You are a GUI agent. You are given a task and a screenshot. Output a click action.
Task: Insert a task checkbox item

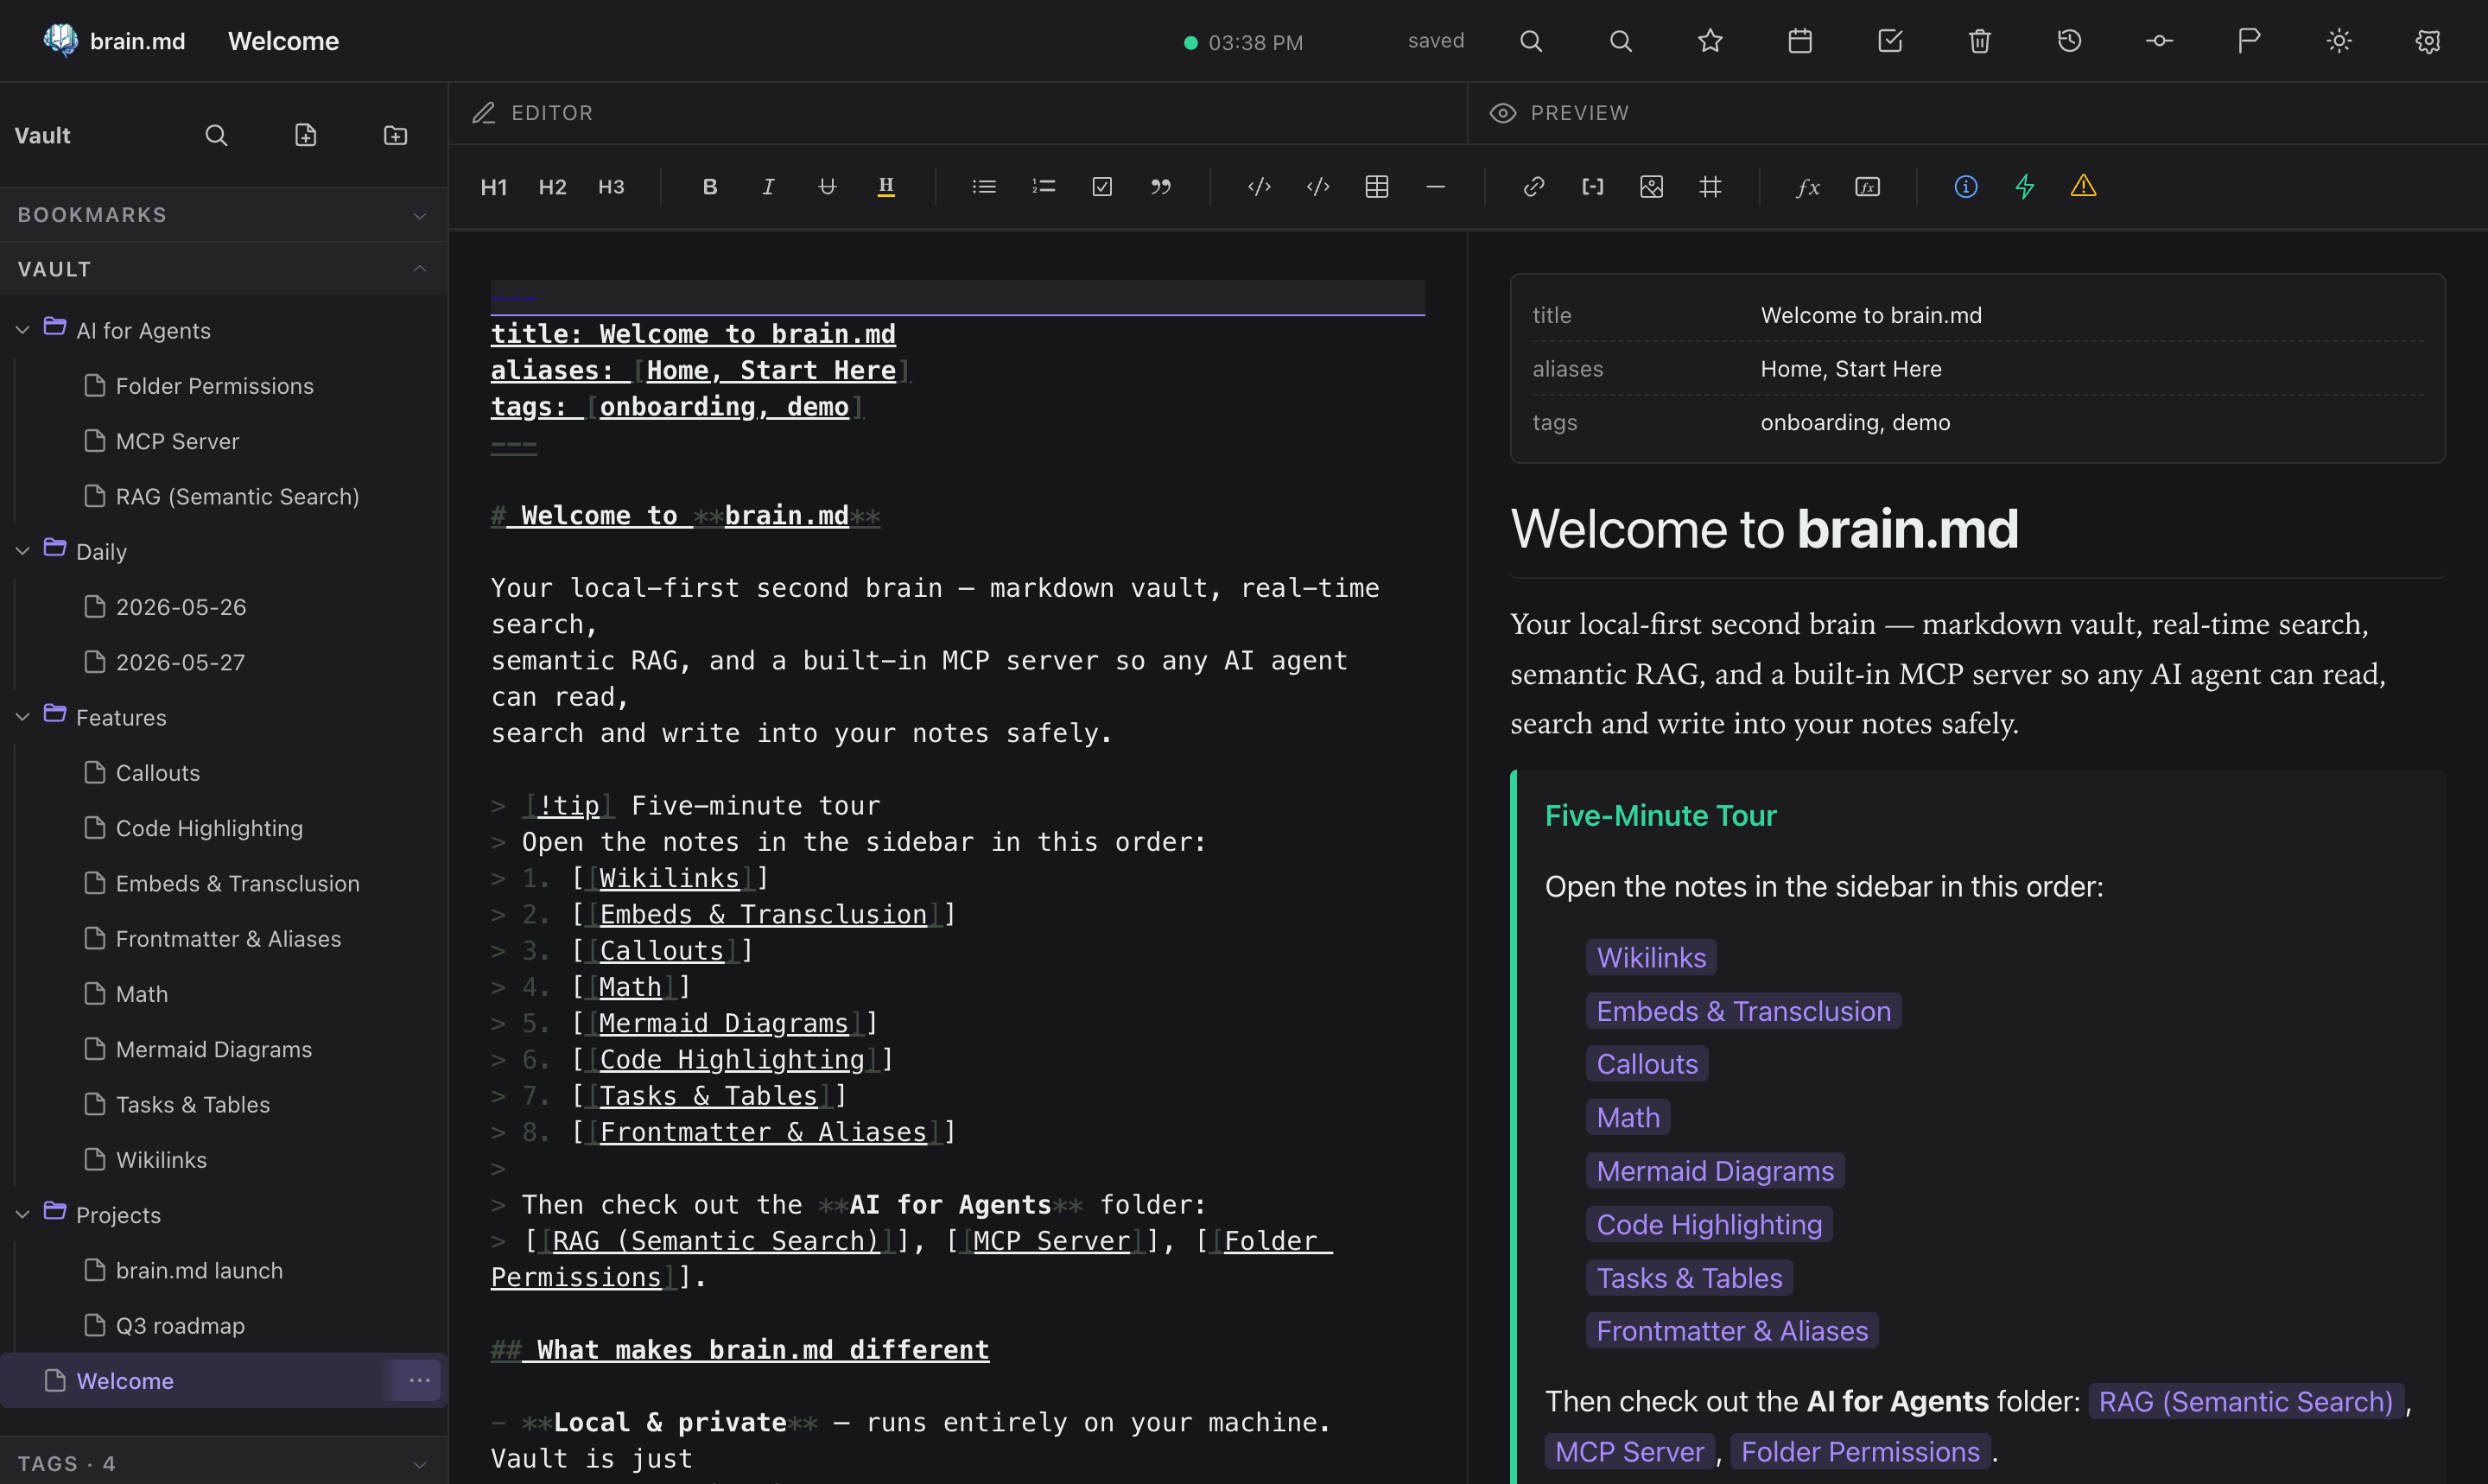coord(1102,187)
